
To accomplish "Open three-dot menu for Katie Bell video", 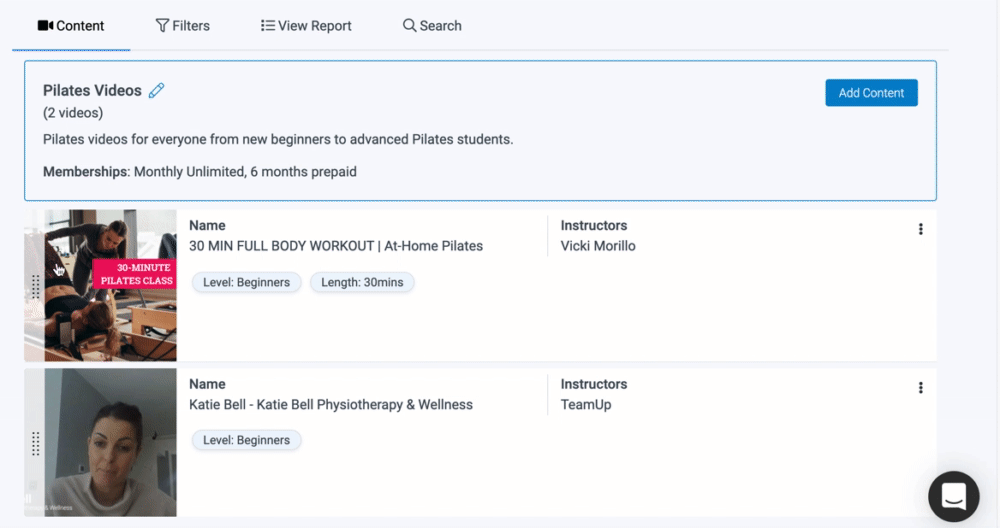I will (x=920, y=388).
